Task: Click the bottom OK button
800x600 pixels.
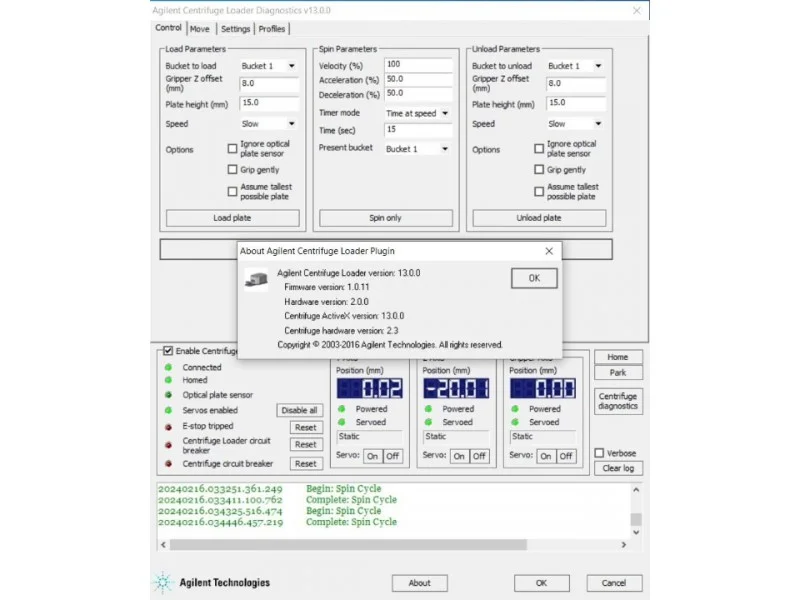Action: pos(541,583)
